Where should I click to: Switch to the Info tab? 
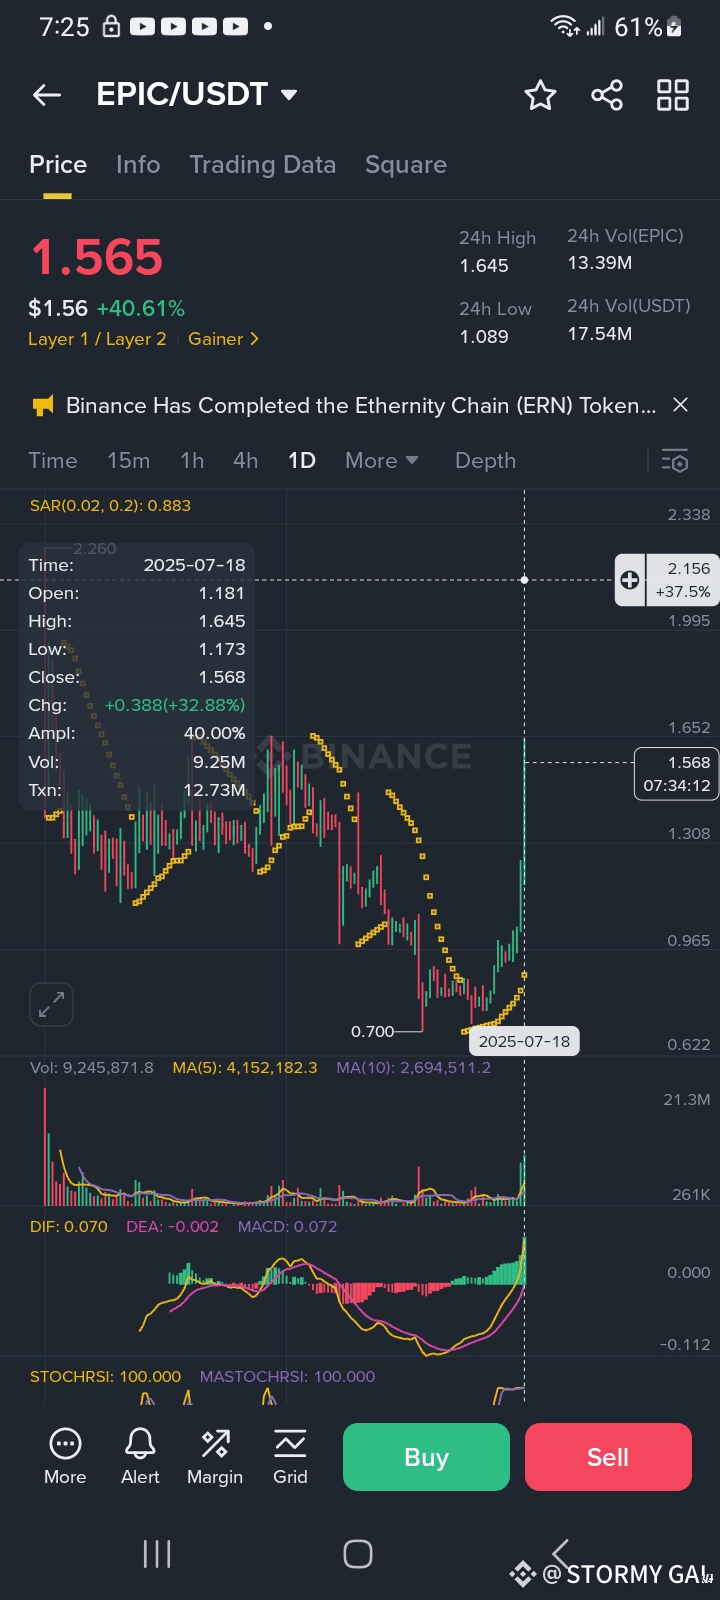pos(138,165)
